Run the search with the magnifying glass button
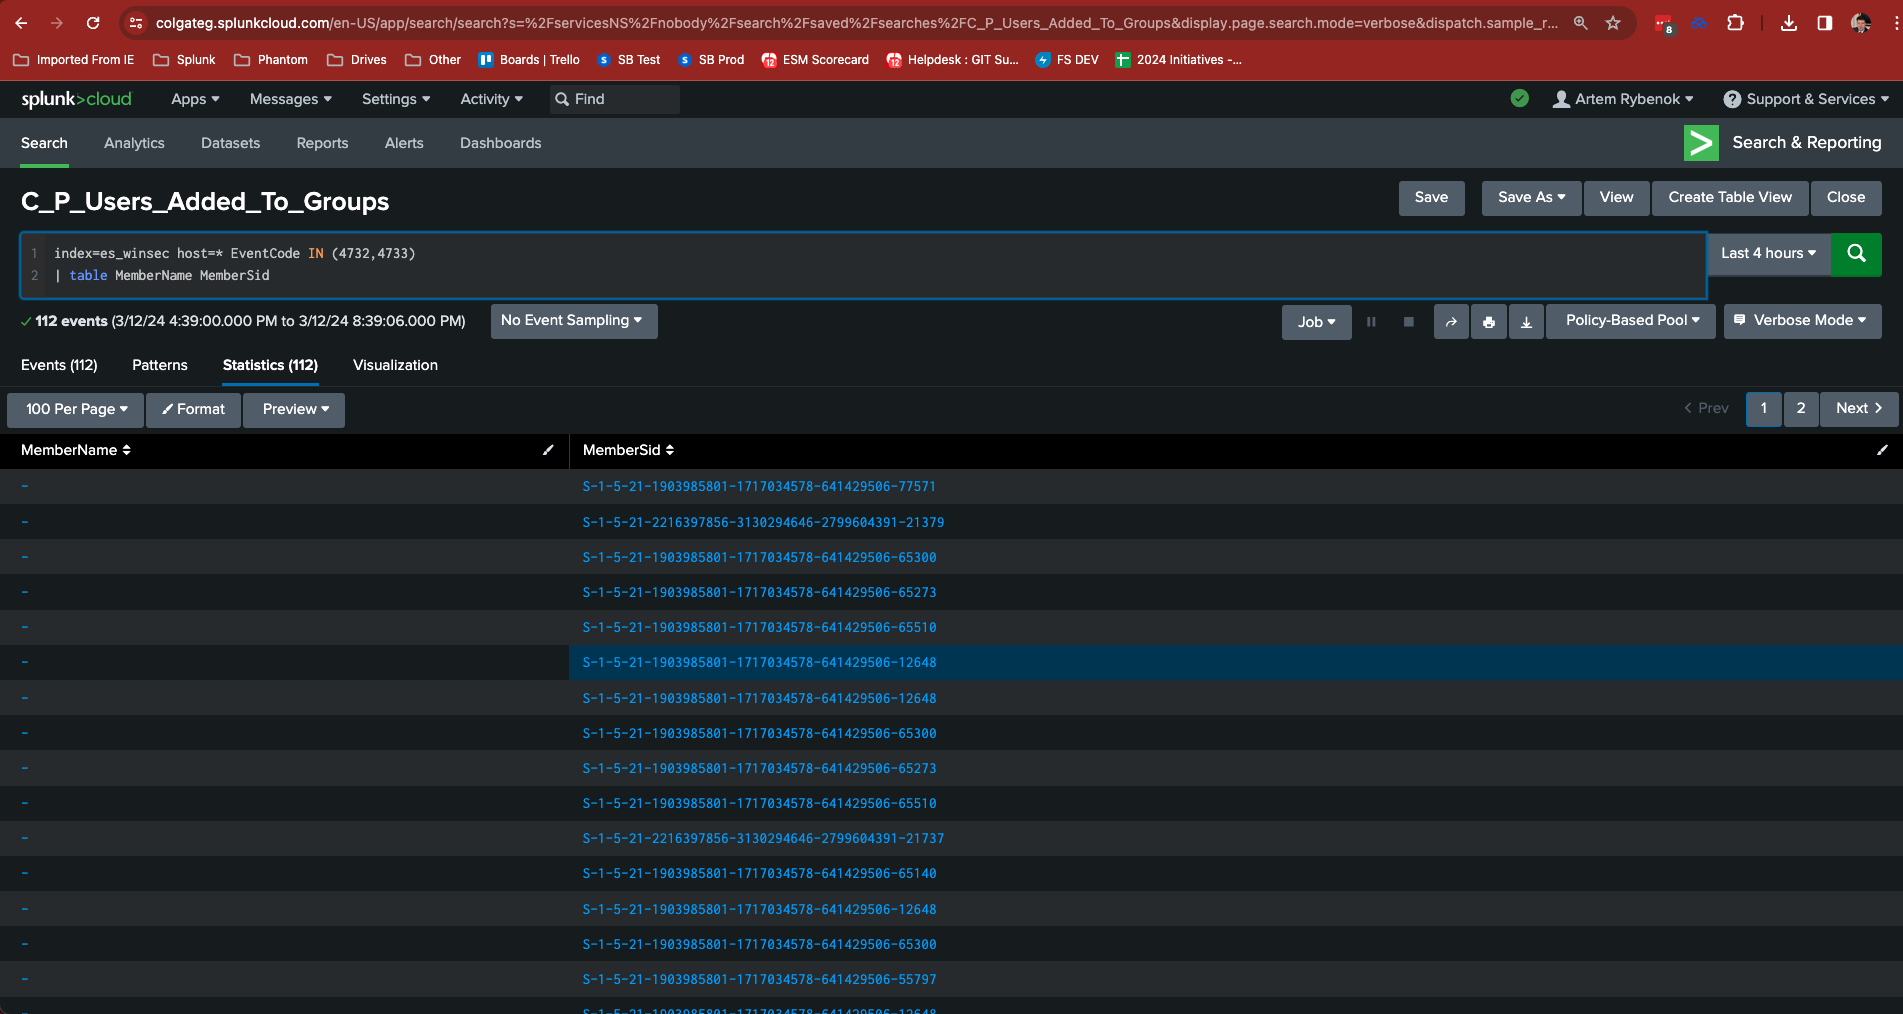This screenshot has height=1014, width=1903. coord(1856,254)
